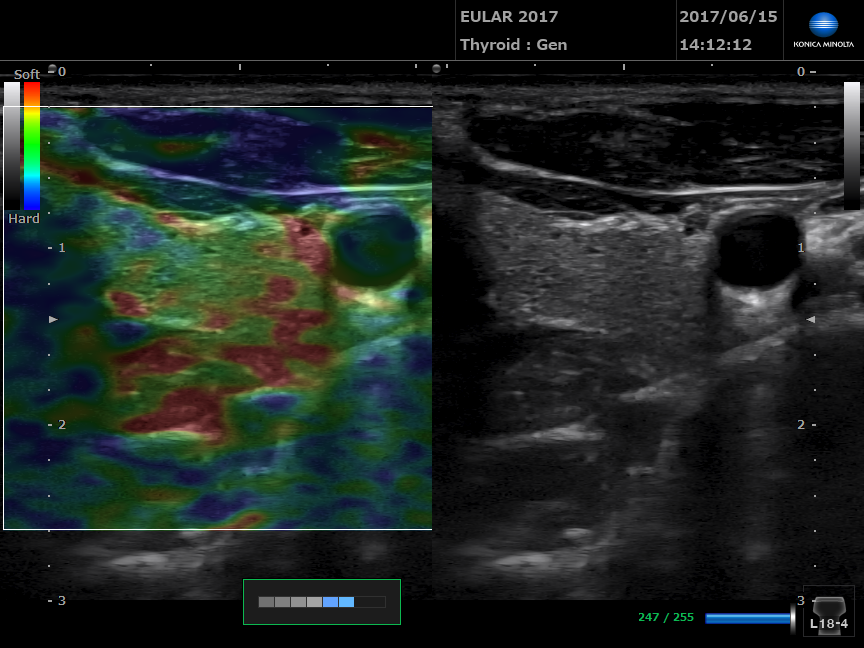Image resolution: width=864 pixels, height=648 pixels.
Task: Click the depth marker 2 on left scale
Action: tap(60, 424)
